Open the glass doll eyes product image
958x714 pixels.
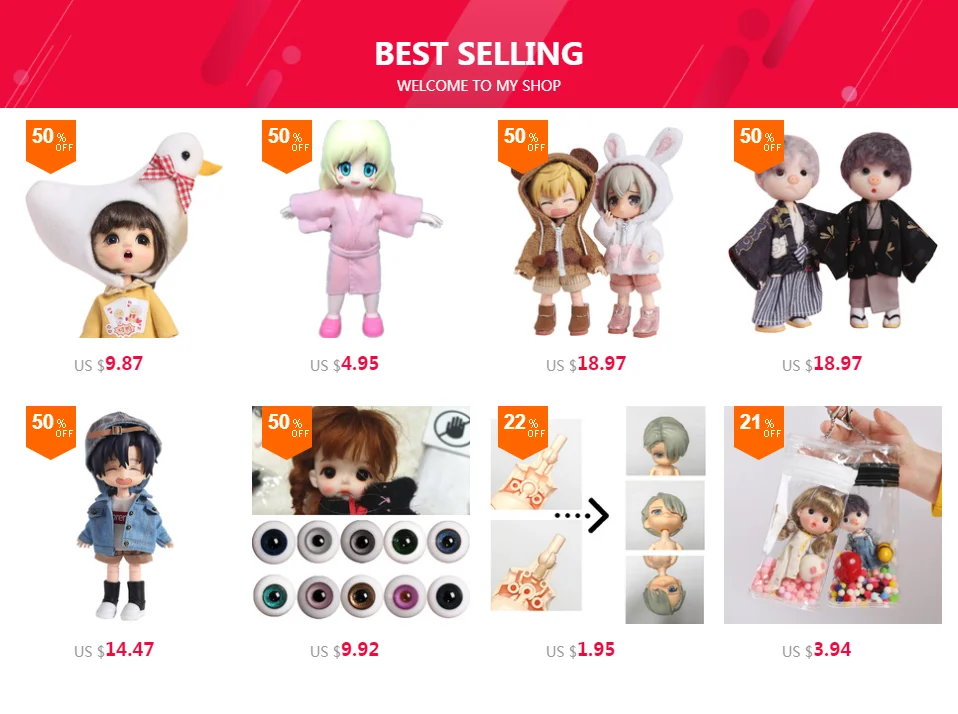[x=361, y=514]
